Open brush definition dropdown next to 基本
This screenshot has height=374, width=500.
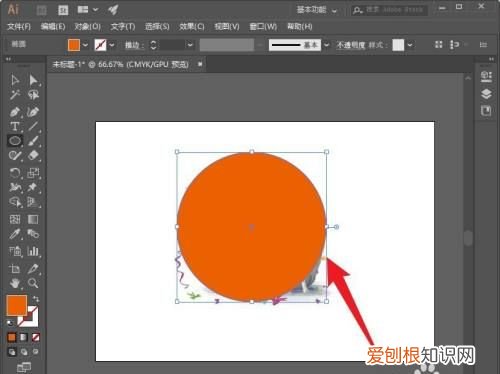pos(327,45)
